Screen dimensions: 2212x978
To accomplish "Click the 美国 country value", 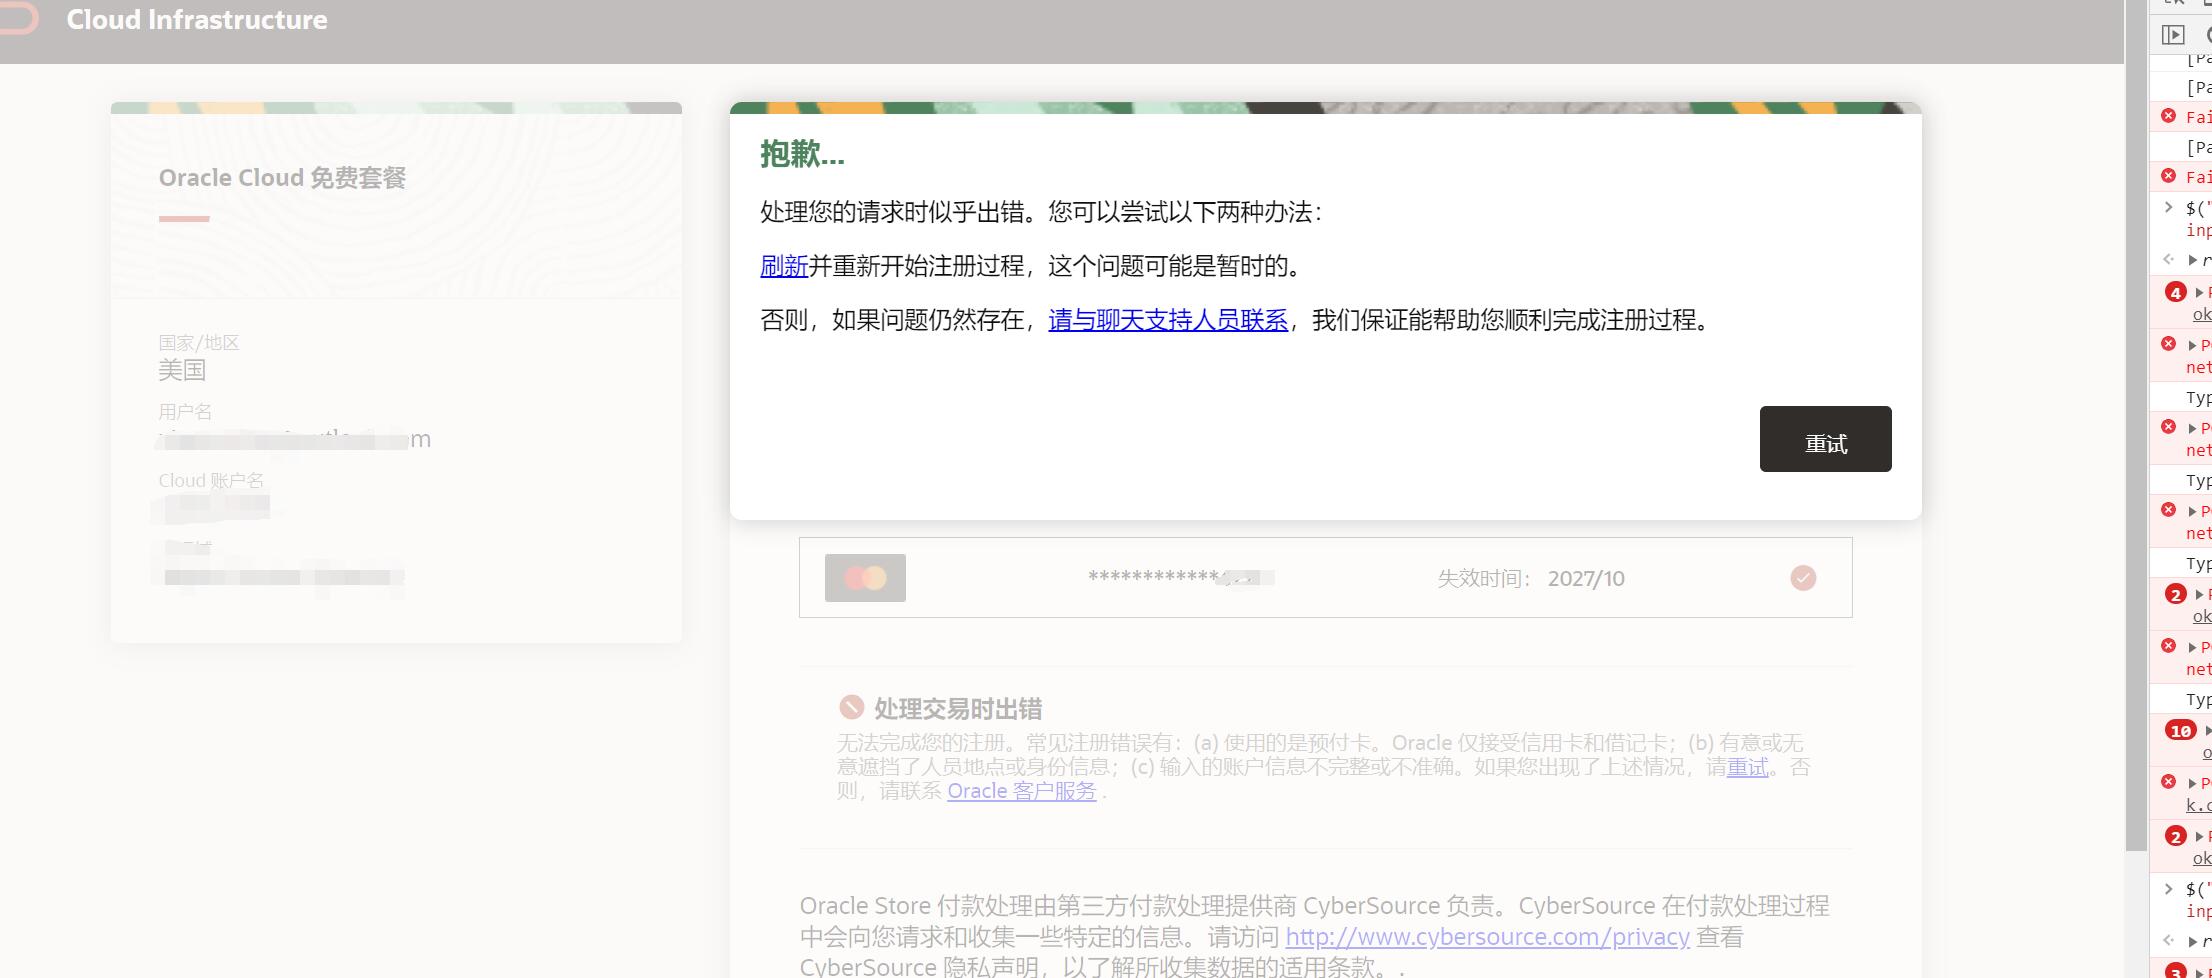I will point(182,370).
